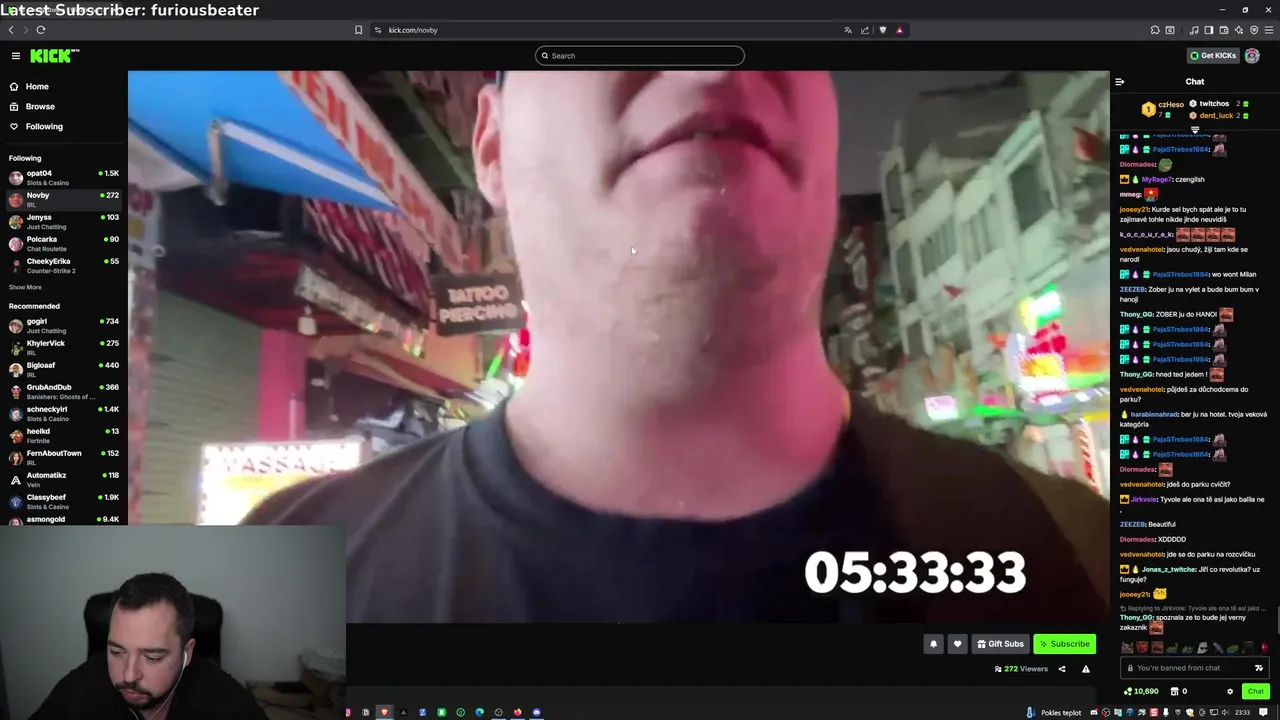The height and width of the screenshot is (720, 1280).
Task: Open schneckyirl recommended channel
Action: pos(64,414)
